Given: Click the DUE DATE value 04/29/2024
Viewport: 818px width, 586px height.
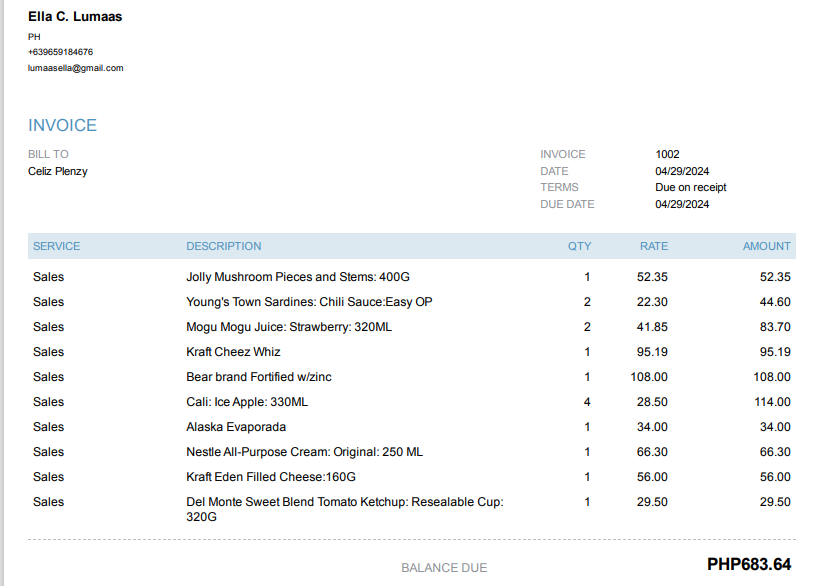Looking at the screenshot, I should (x=682, y=204).
